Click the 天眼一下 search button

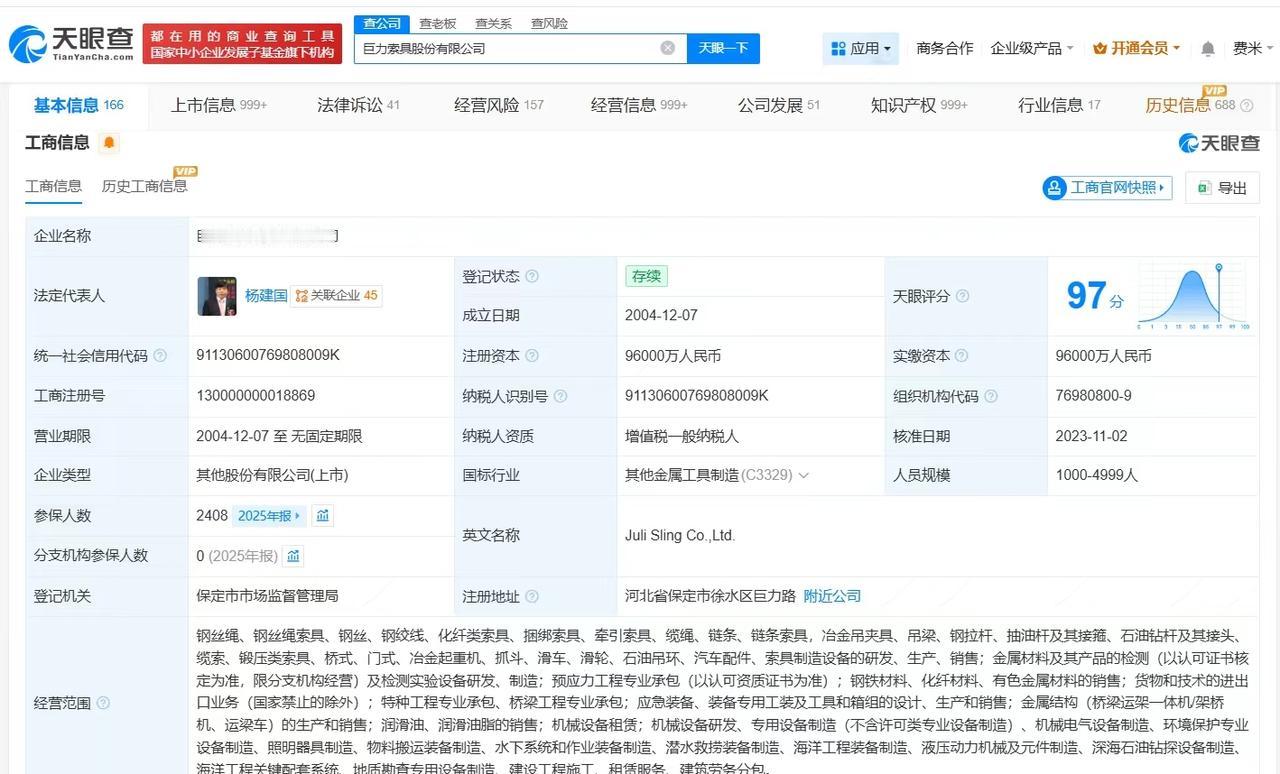point(723,48)
